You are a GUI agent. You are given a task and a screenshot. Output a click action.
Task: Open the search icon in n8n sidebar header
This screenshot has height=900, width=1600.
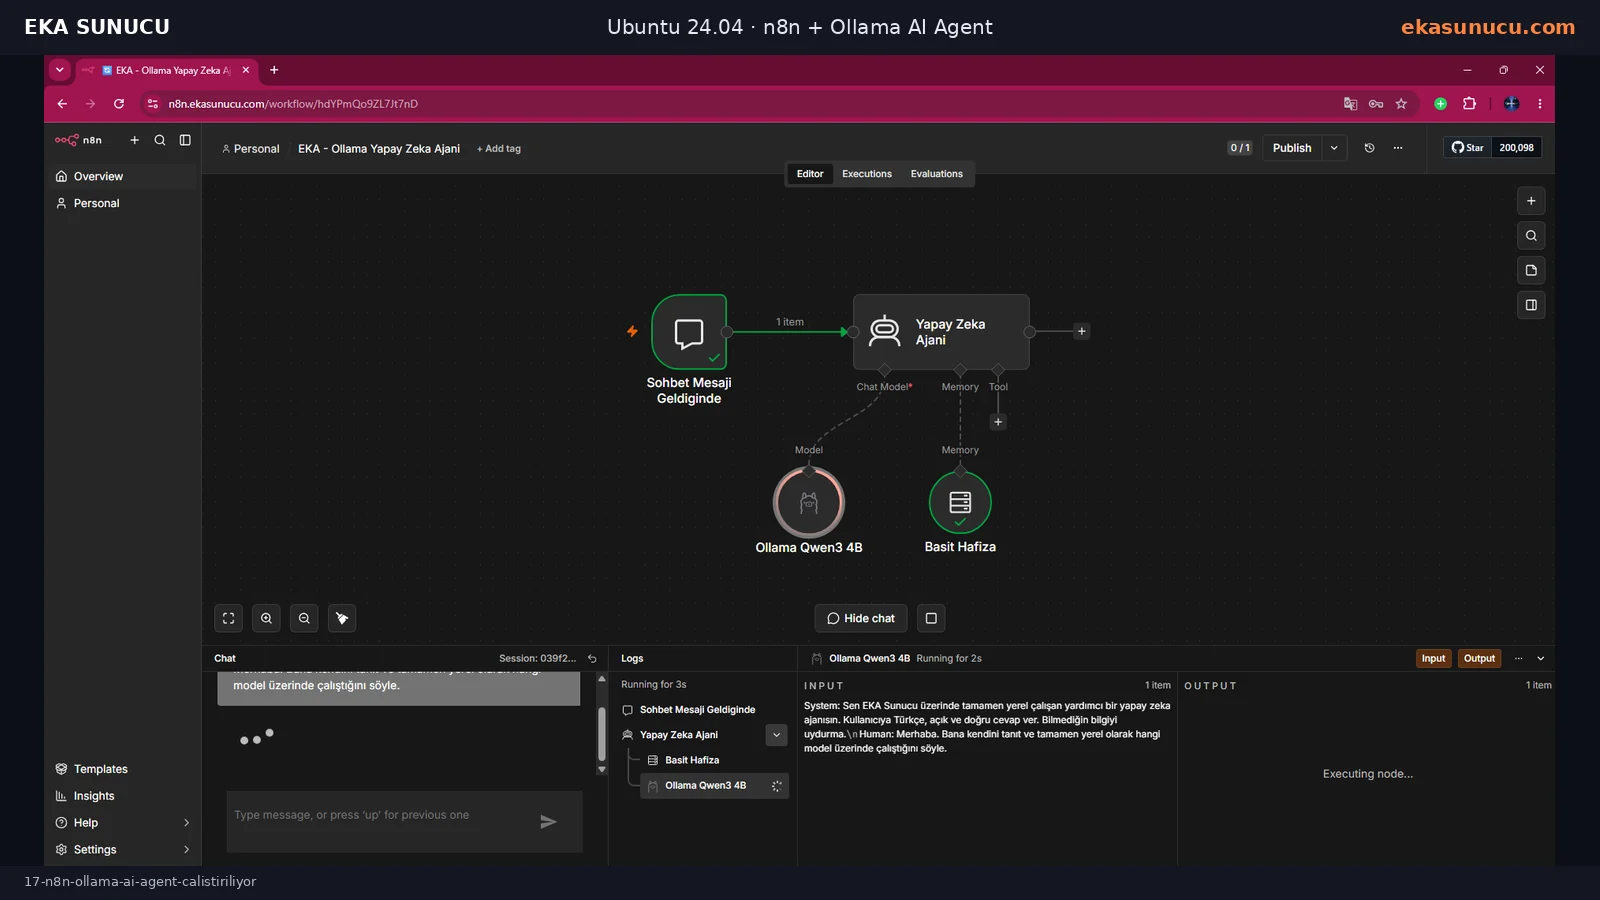[160, 140]
